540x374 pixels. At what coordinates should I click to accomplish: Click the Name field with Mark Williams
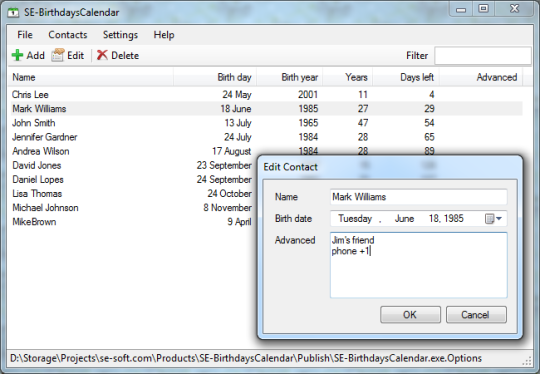point(418,197)
